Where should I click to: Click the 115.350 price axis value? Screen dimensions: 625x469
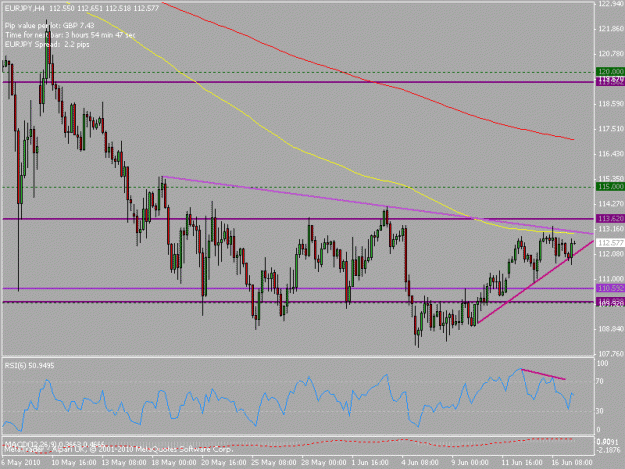pos(611,179)
